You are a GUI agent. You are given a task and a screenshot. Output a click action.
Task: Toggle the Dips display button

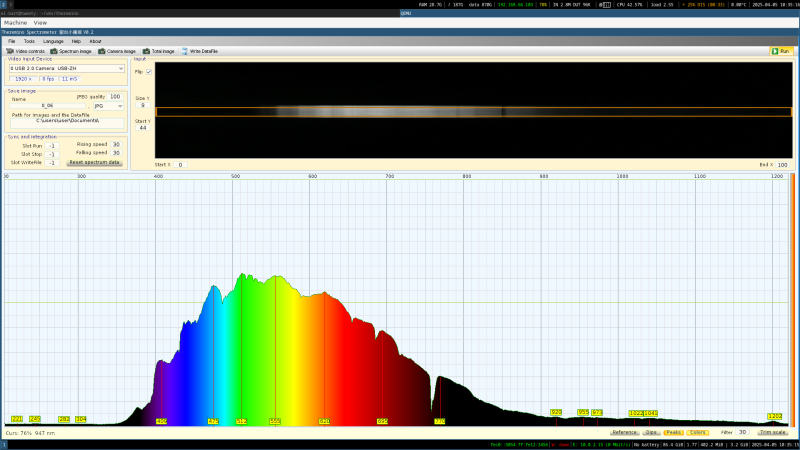[x=651, y=432]
